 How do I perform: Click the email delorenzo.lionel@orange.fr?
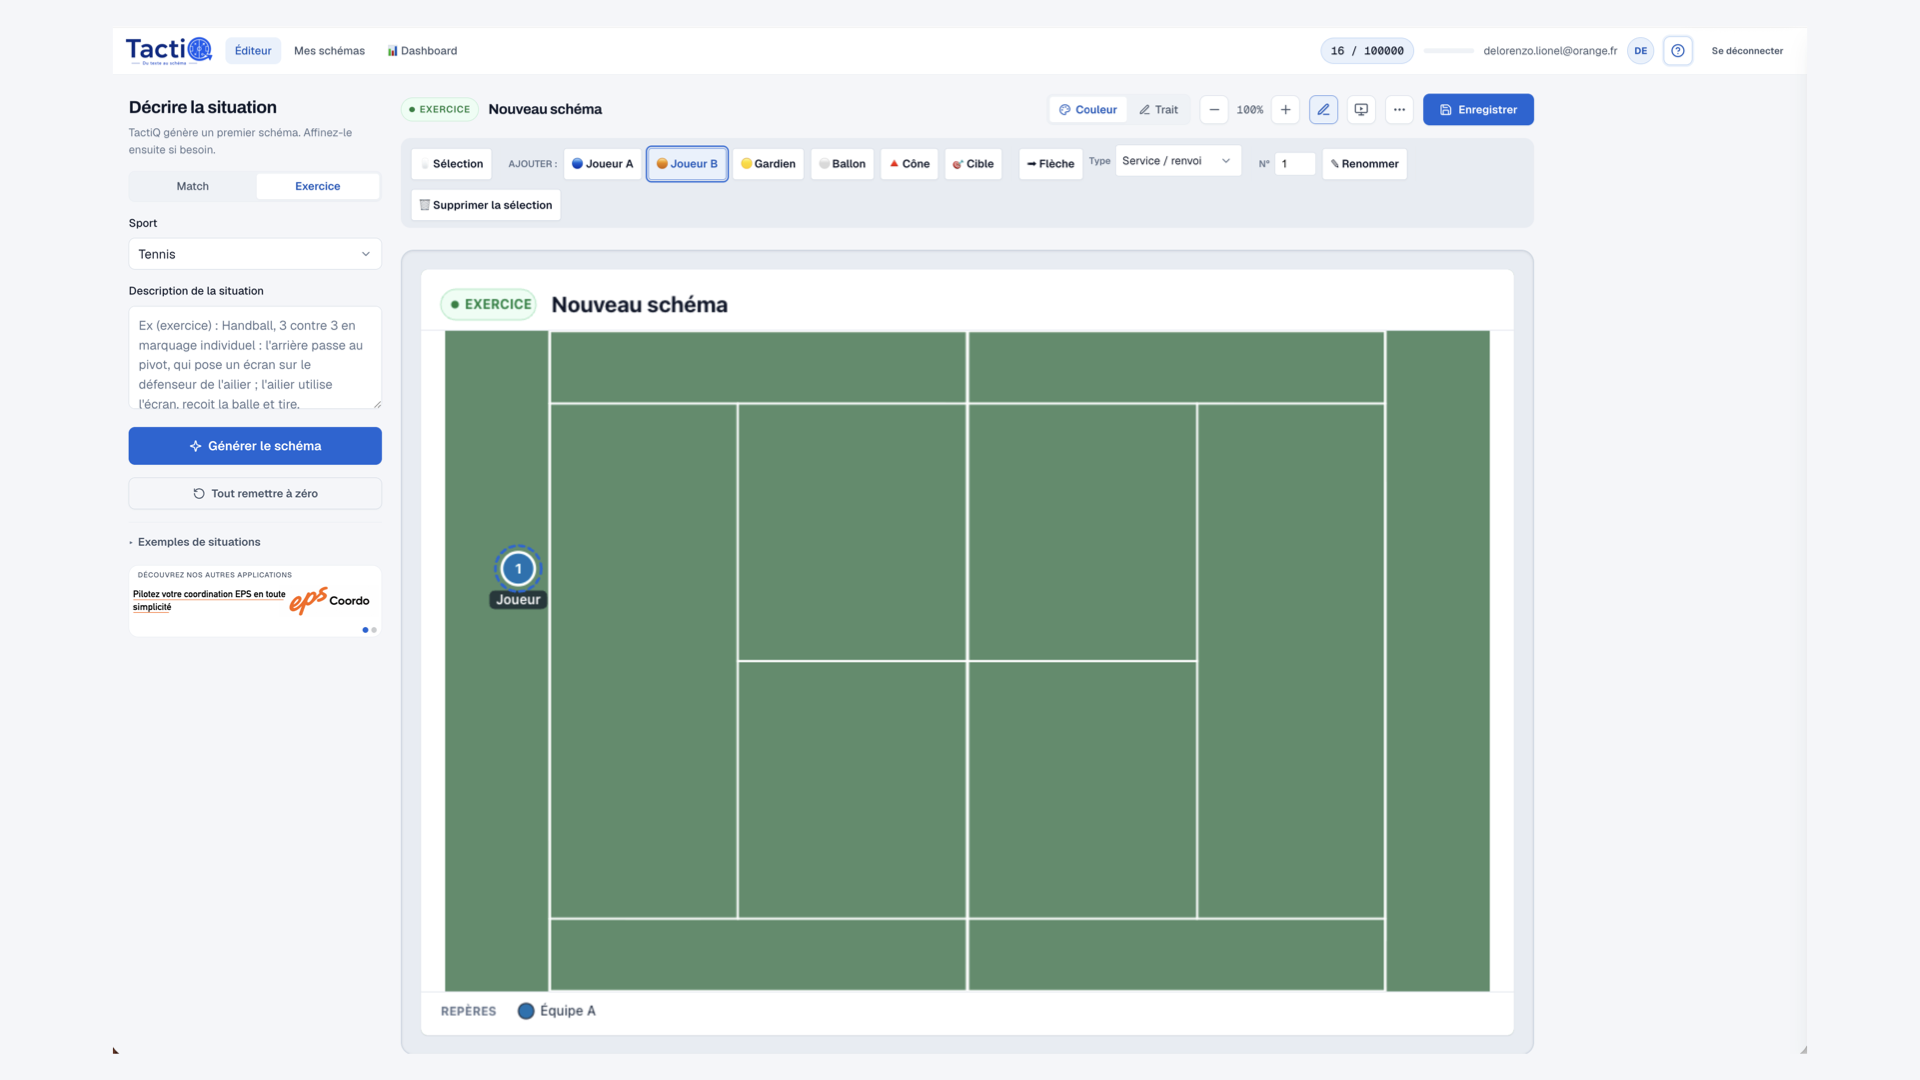[1550, 51]
